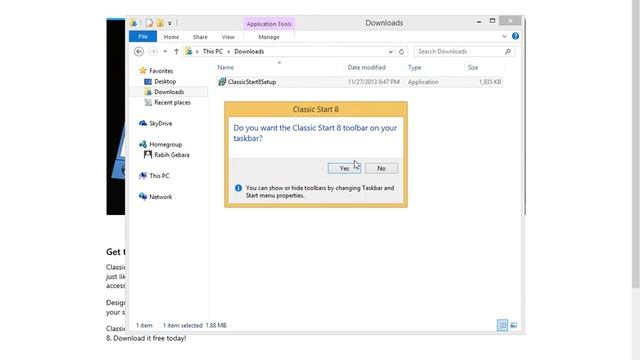Click the Application type cell
Screen dimensions: 640x360
click(x=423, y=82)
